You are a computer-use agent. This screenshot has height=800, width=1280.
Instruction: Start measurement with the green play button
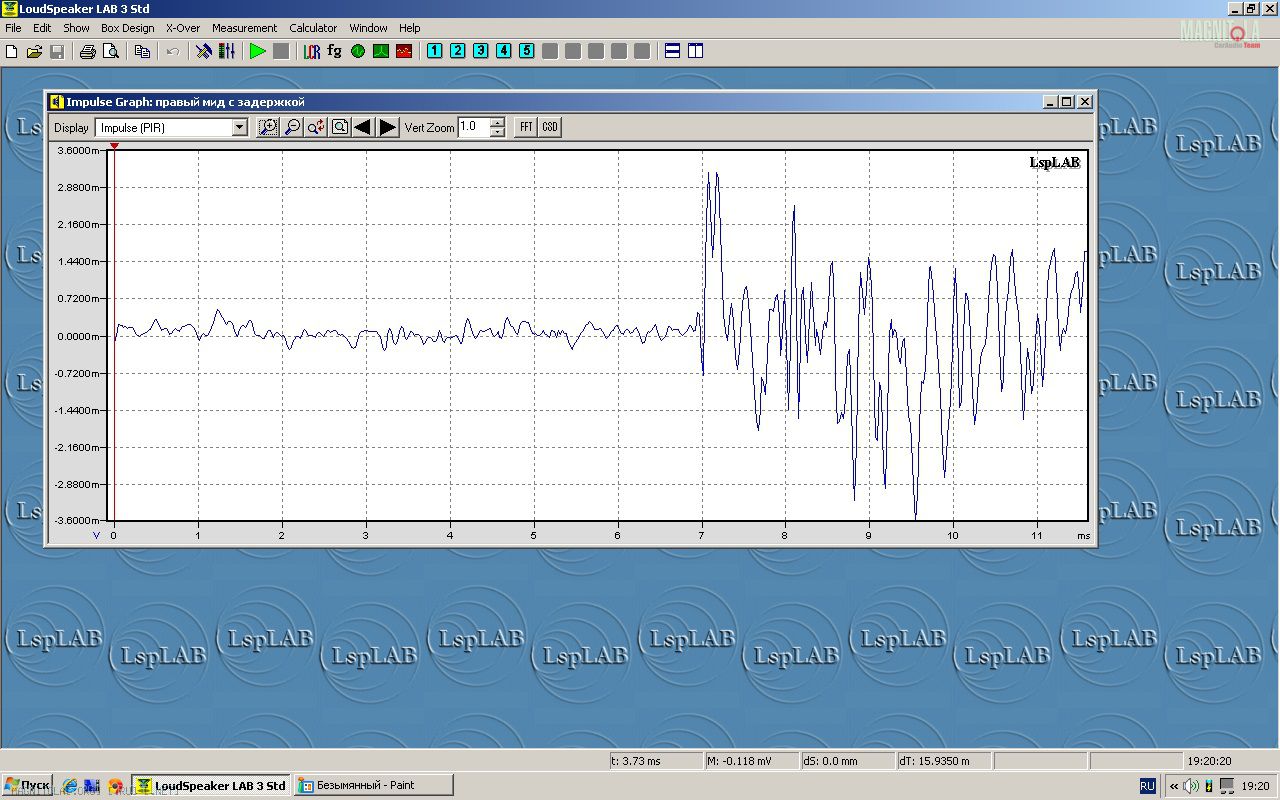click(258, 51)
